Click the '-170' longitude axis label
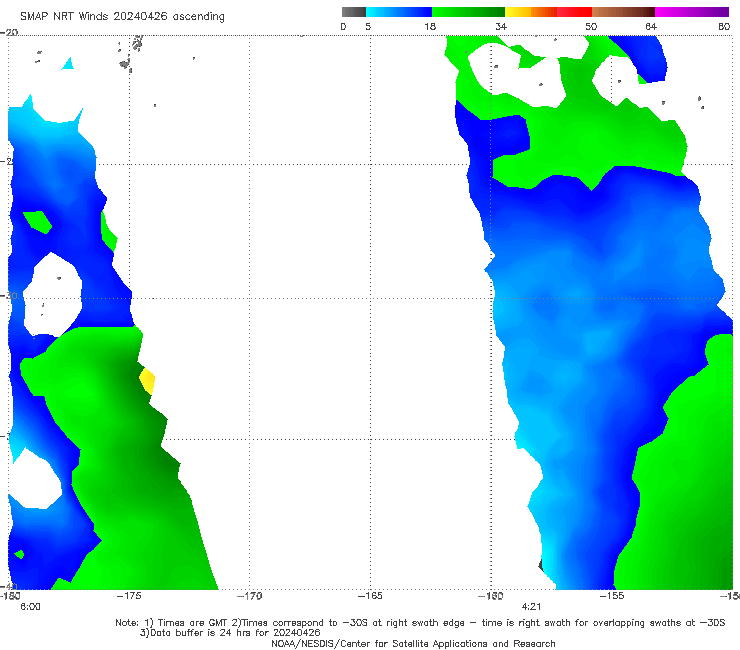Viewport: 740px width, 650px height. (249, 596)
